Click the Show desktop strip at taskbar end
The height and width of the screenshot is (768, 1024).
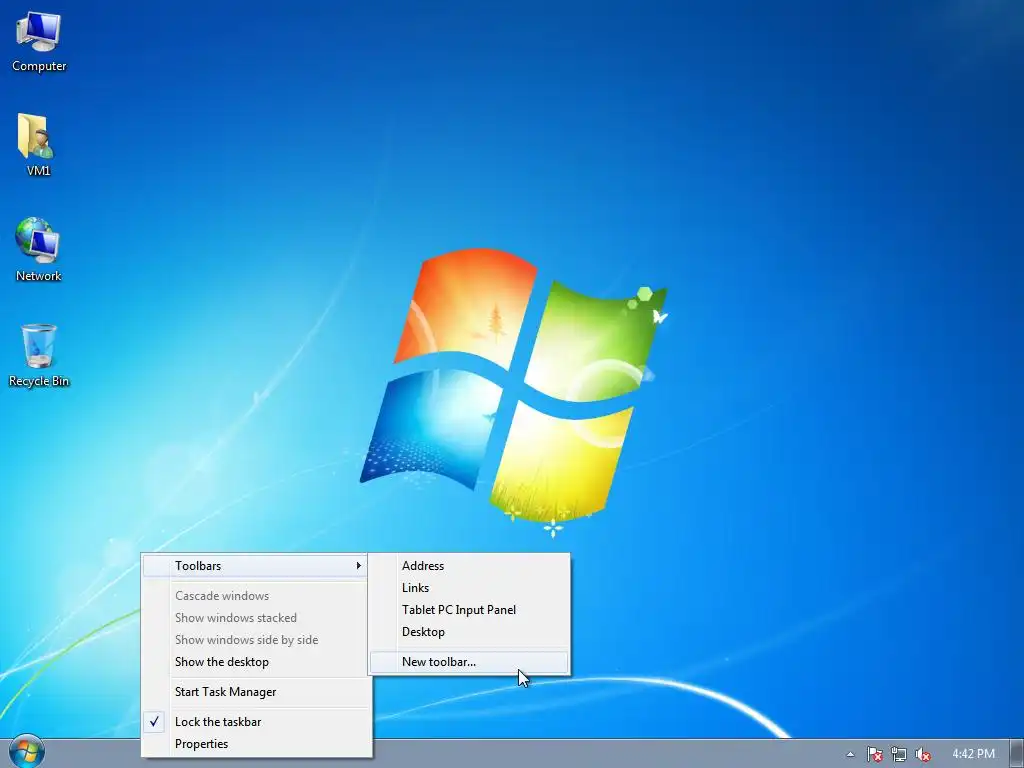(1017, 754)
